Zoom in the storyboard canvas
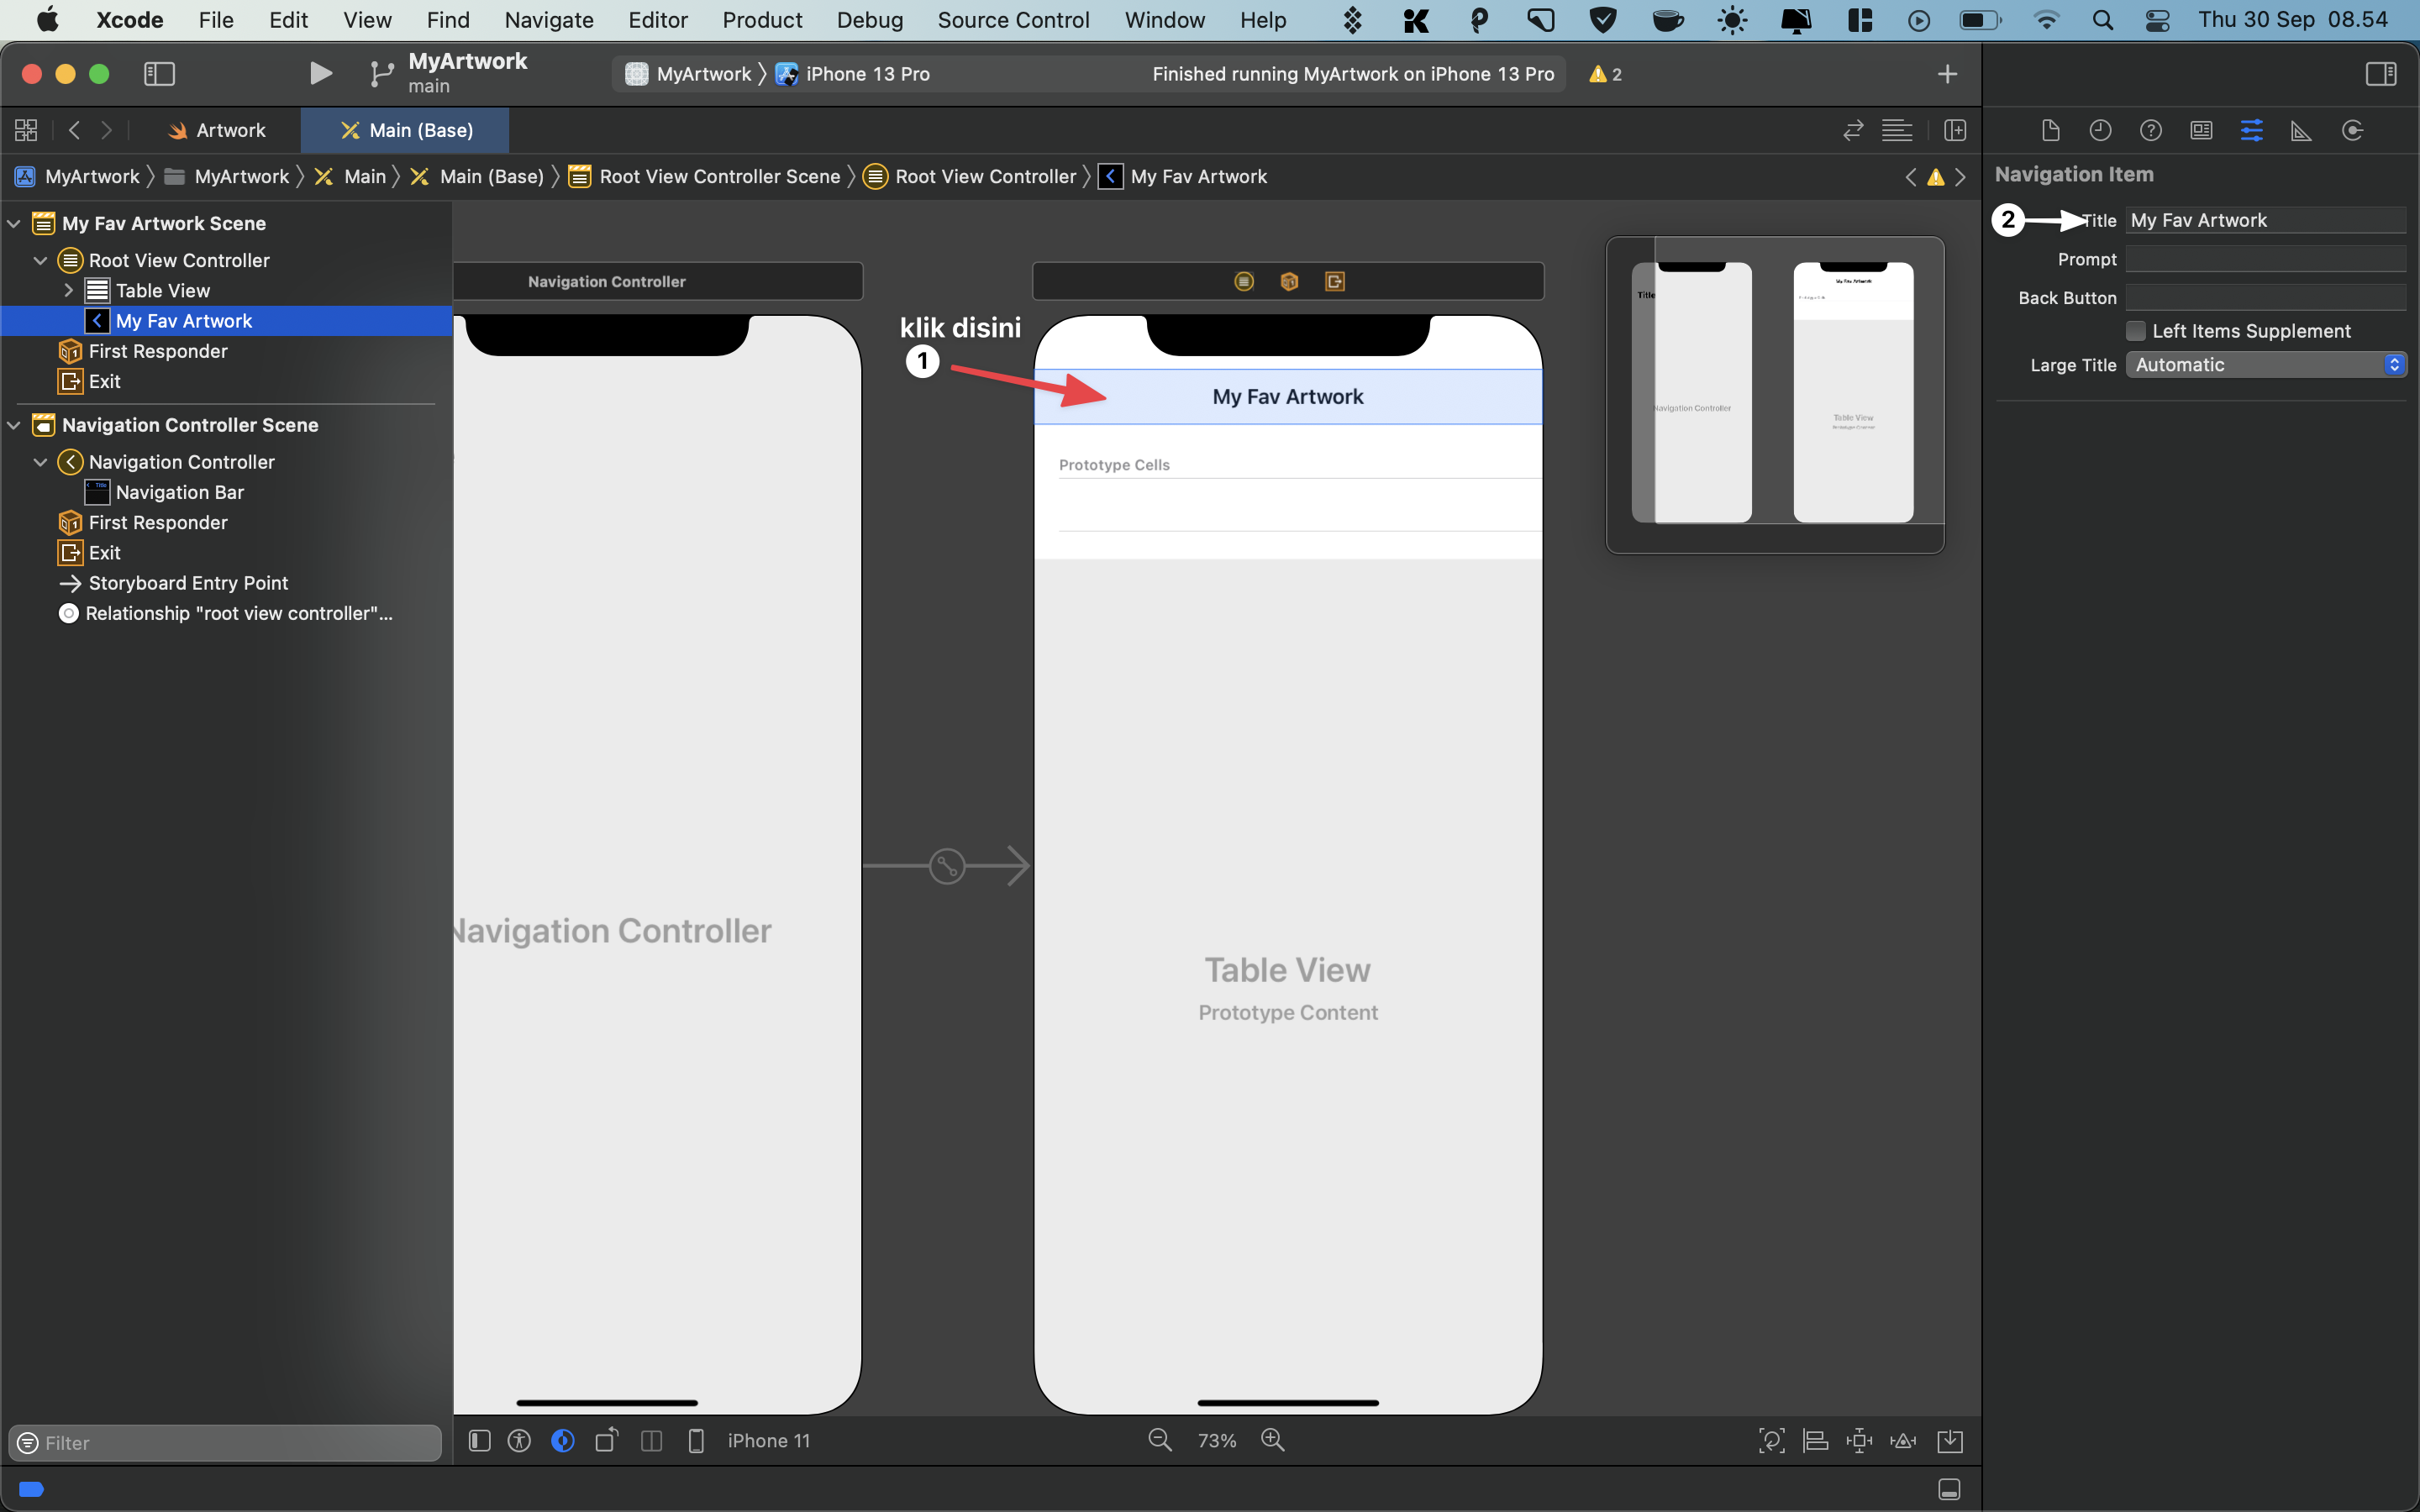The image size is (2420, 1512). 1272,1439
